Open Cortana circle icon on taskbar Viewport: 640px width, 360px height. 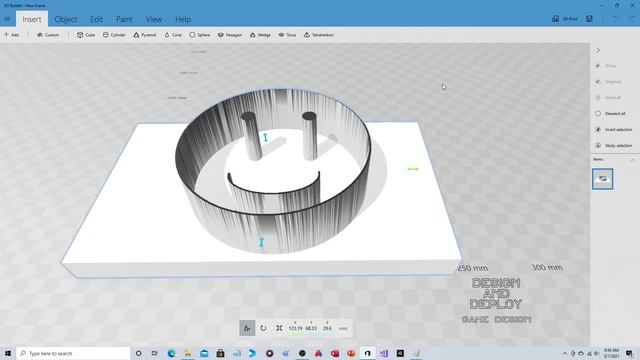pos(138,353)
